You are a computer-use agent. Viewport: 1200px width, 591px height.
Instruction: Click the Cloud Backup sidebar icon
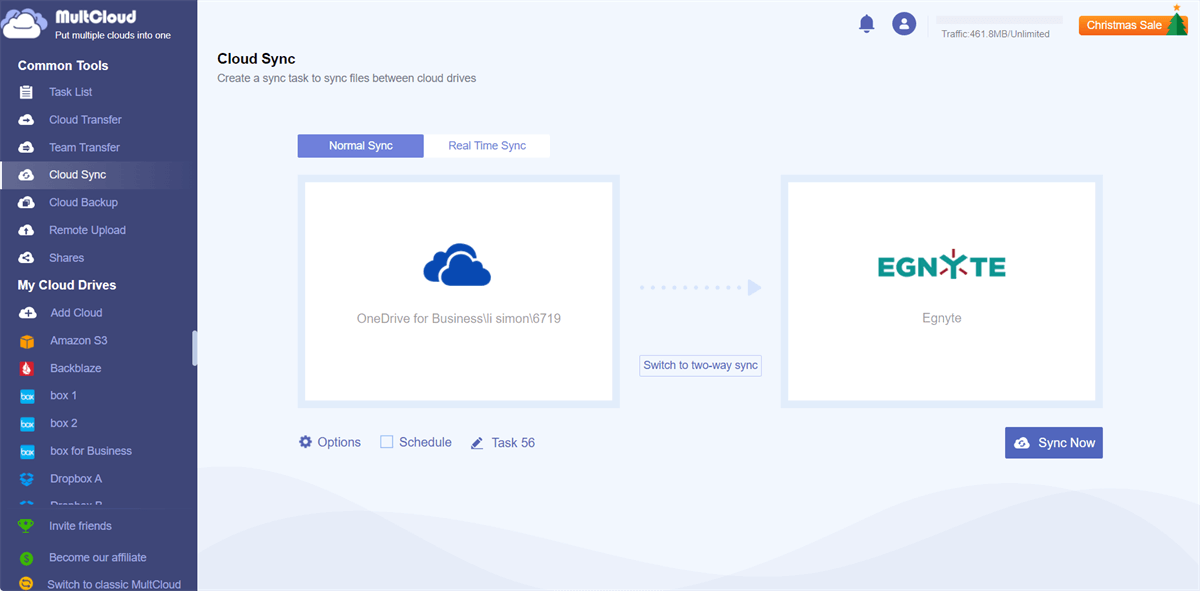(x=27, y=202)
